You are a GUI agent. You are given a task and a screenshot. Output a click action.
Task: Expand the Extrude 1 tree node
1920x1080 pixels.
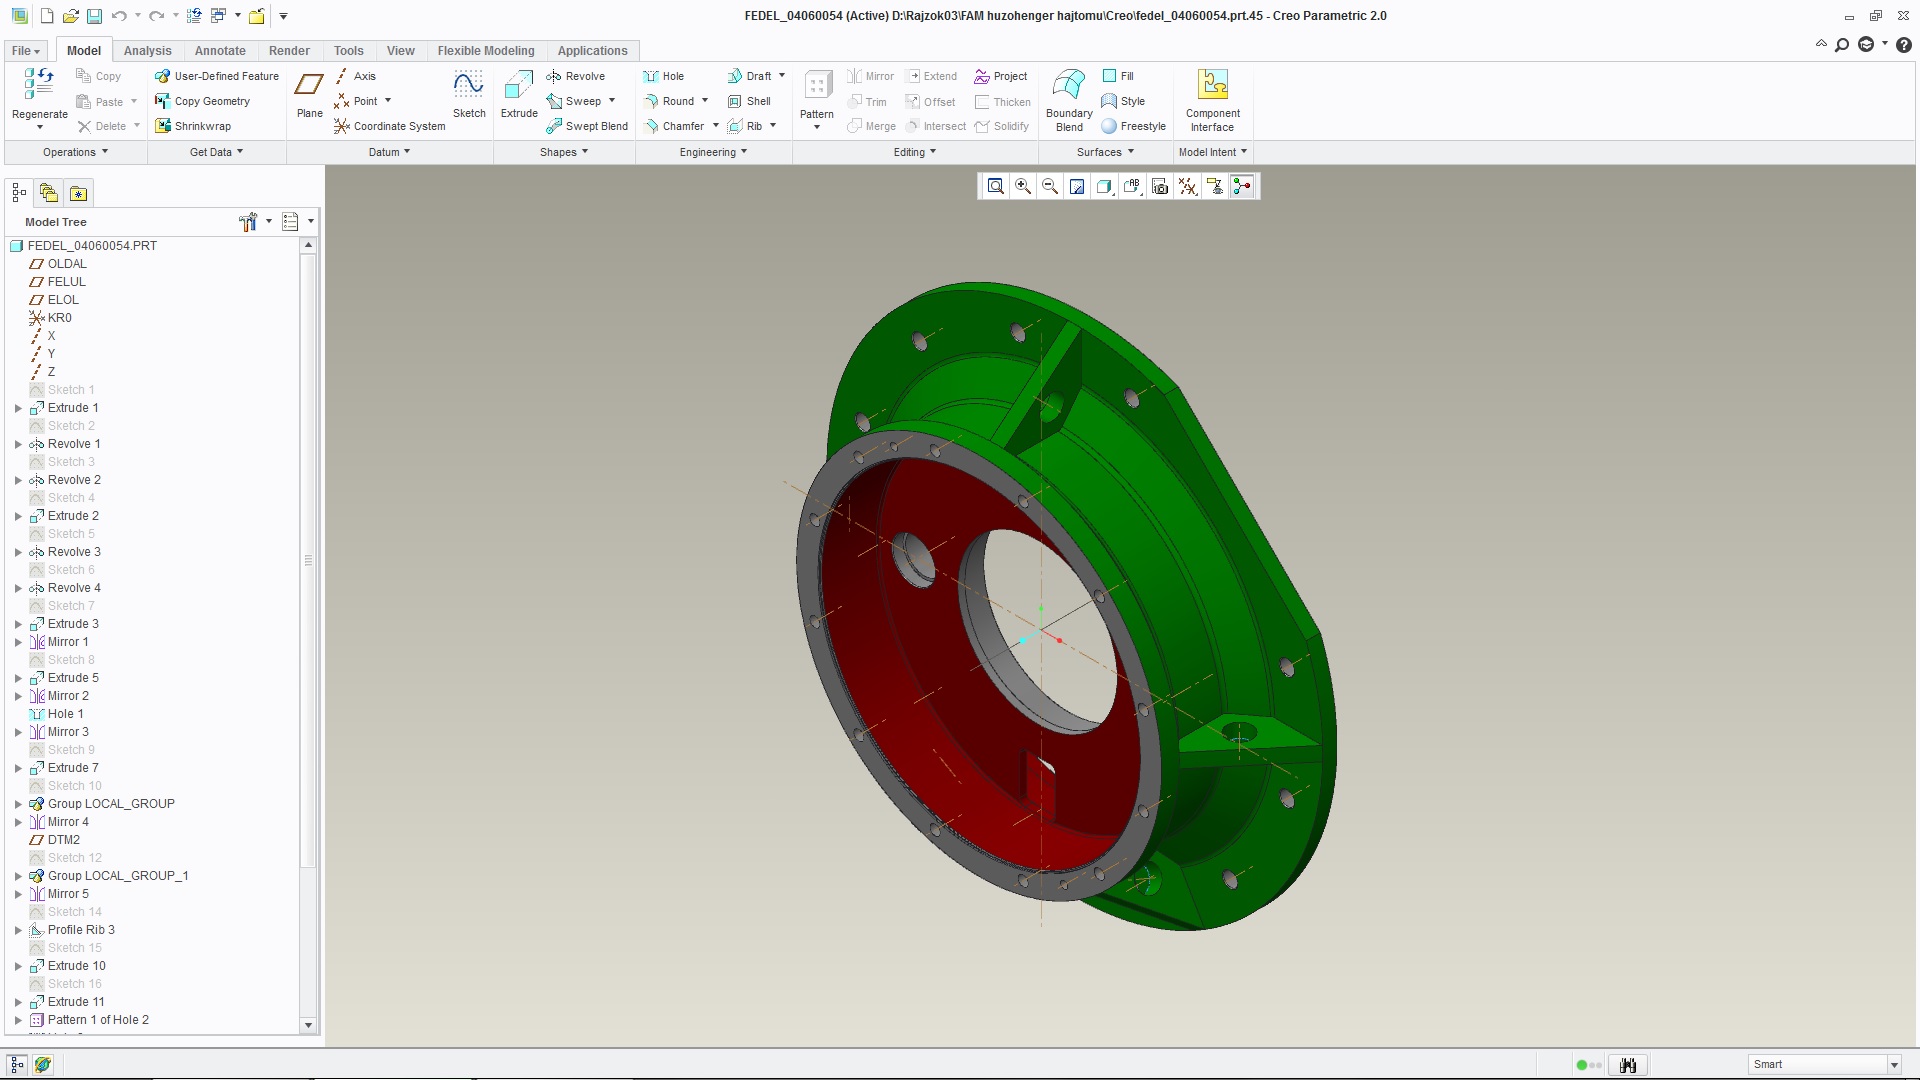point(18,408)
